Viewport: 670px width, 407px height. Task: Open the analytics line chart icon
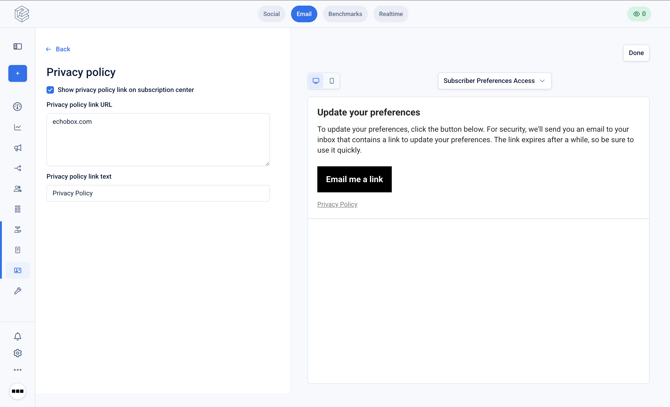18,127
